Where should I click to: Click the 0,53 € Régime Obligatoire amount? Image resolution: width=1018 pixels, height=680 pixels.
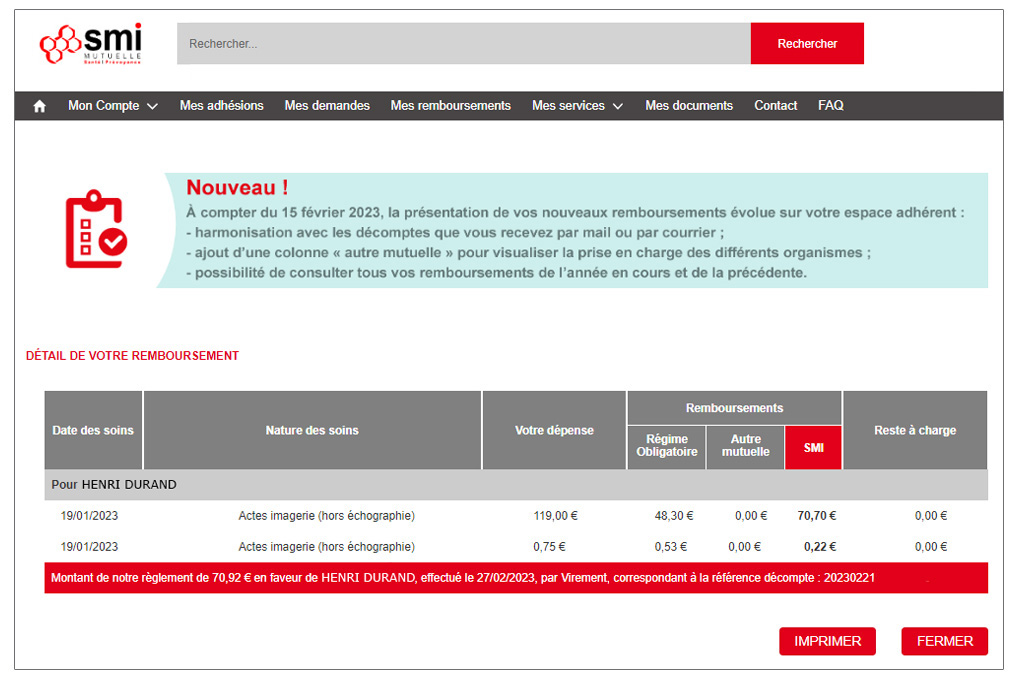[x=671, y=547]
